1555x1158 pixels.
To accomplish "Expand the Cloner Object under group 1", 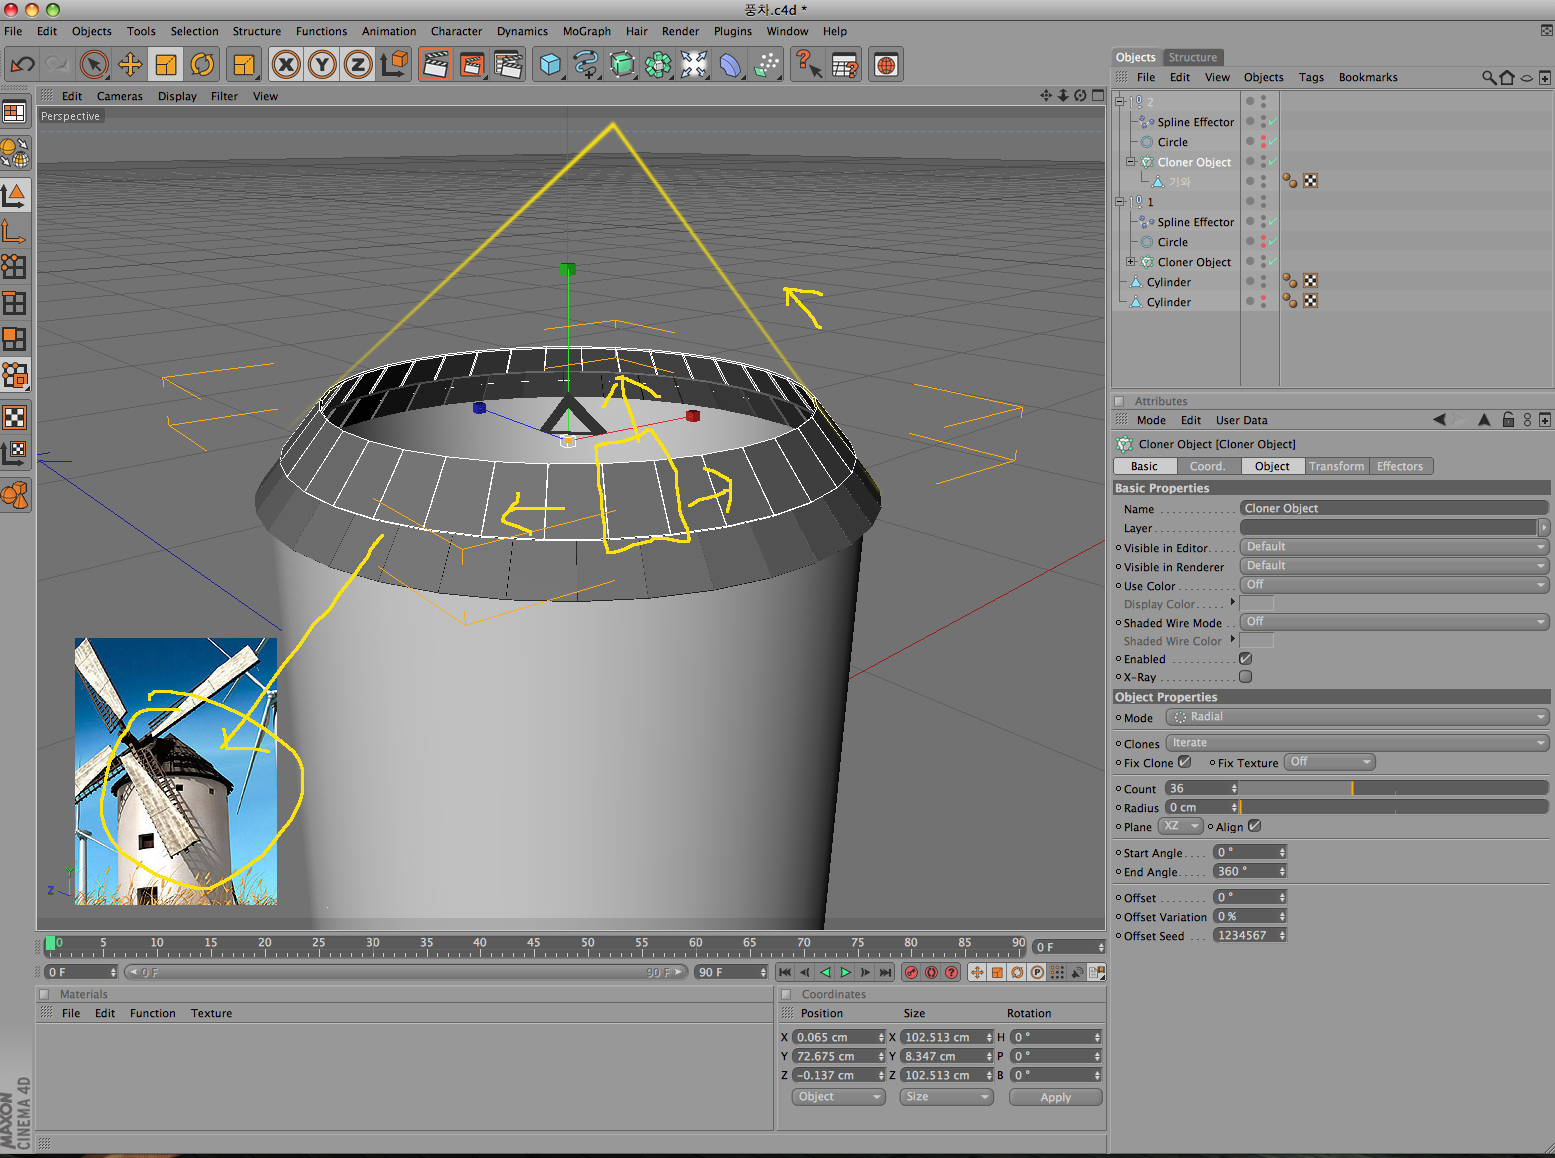I will click(x=1131, y=262).
